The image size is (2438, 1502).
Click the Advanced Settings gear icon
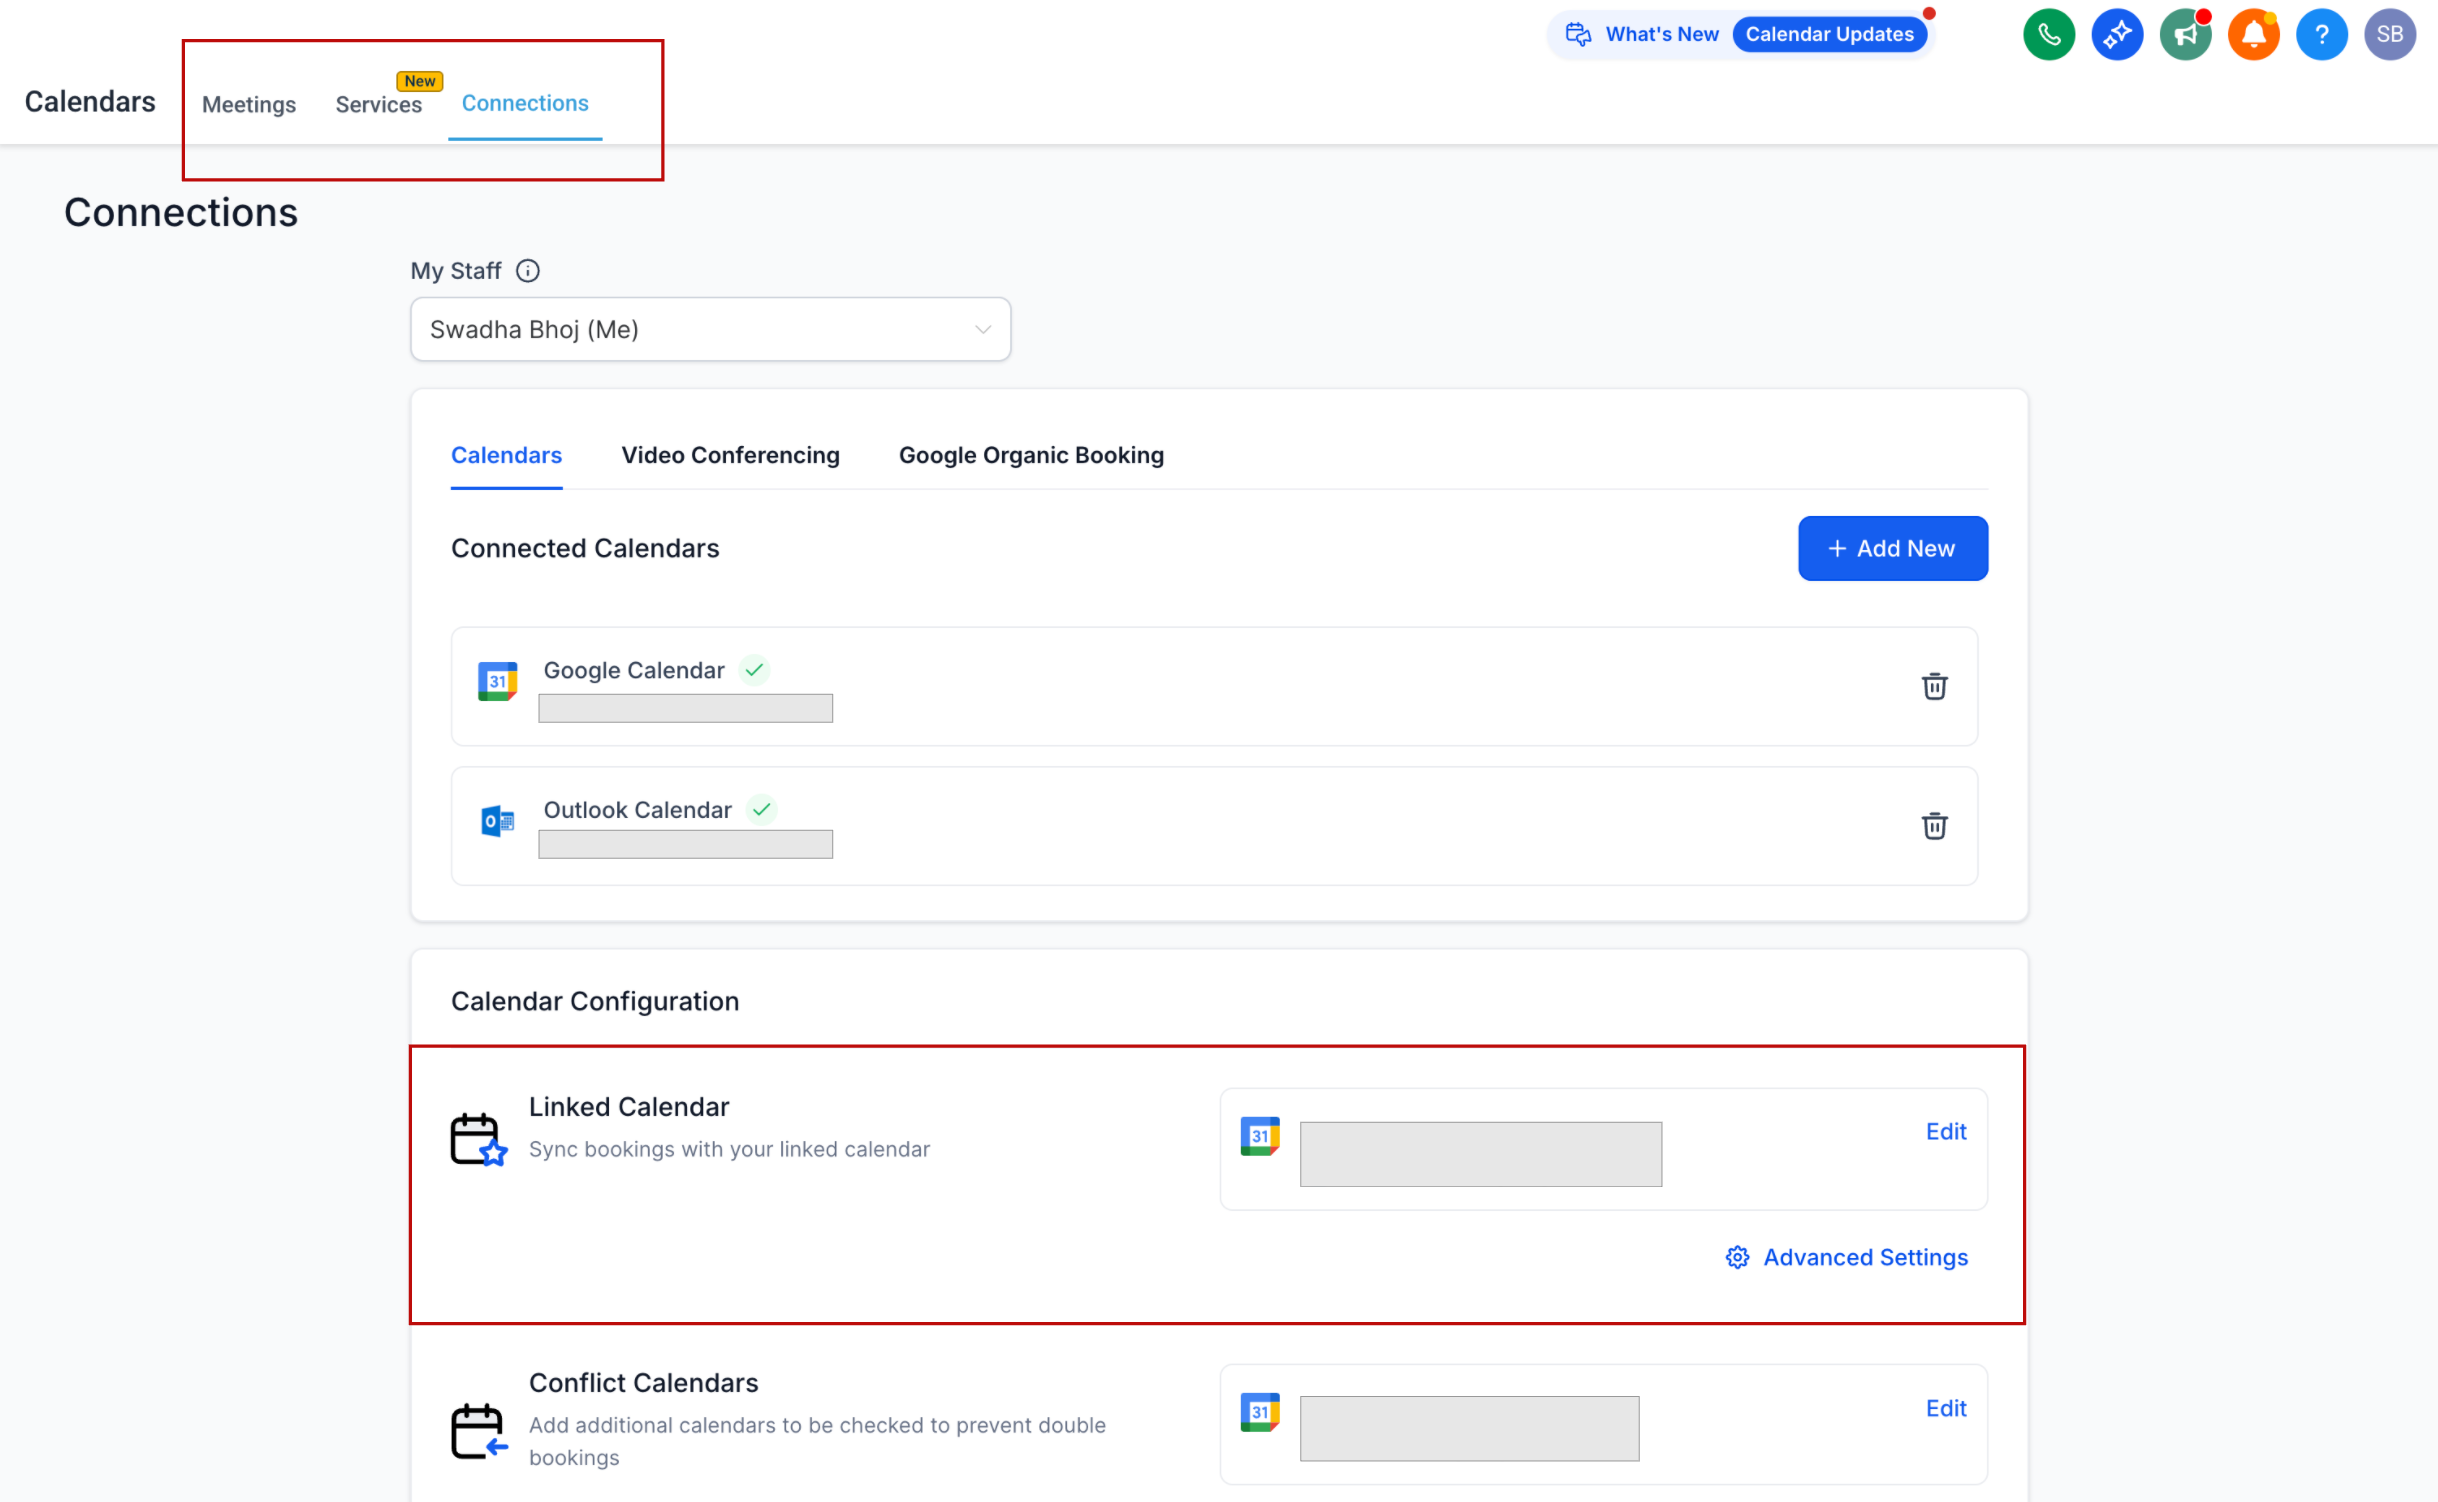(1737, 1257)
